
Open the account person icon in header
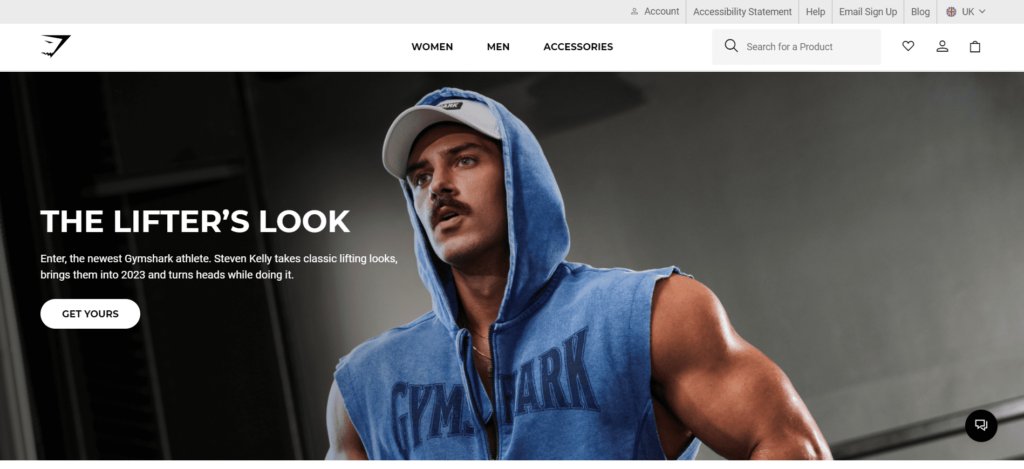click(x=942, y=46)
